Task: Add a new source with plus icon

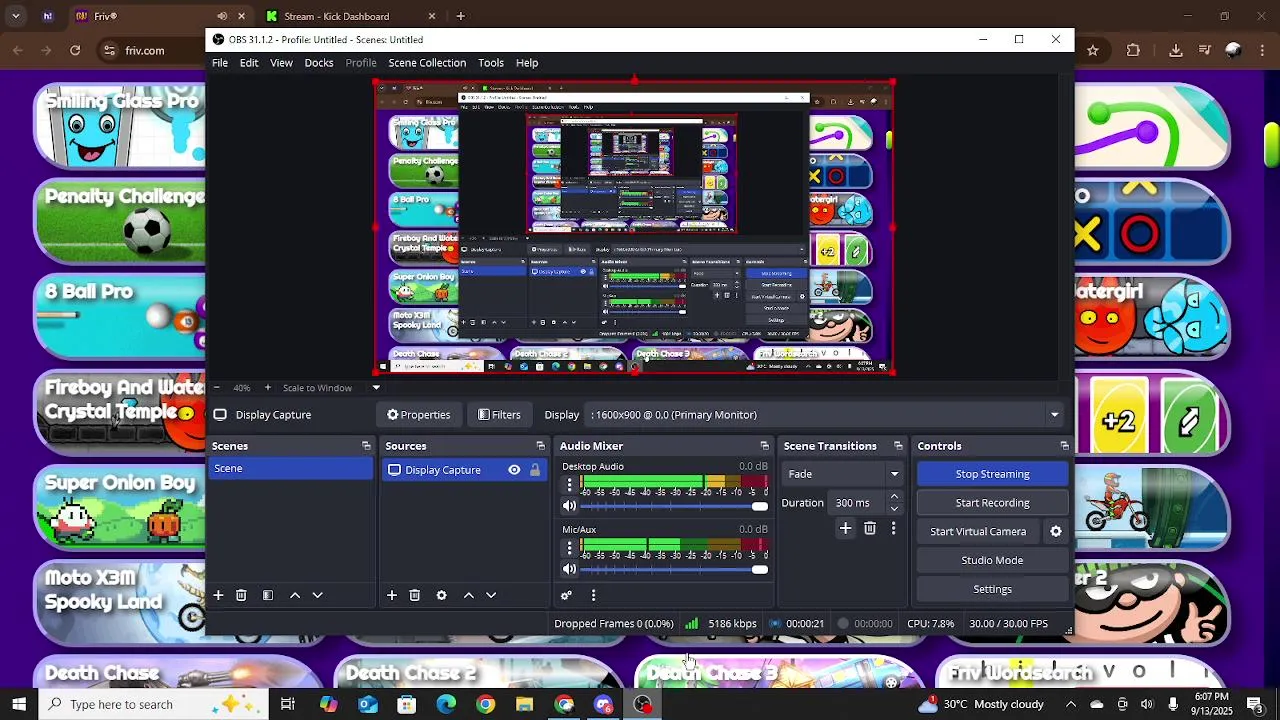Action: (x=392, y=595)
